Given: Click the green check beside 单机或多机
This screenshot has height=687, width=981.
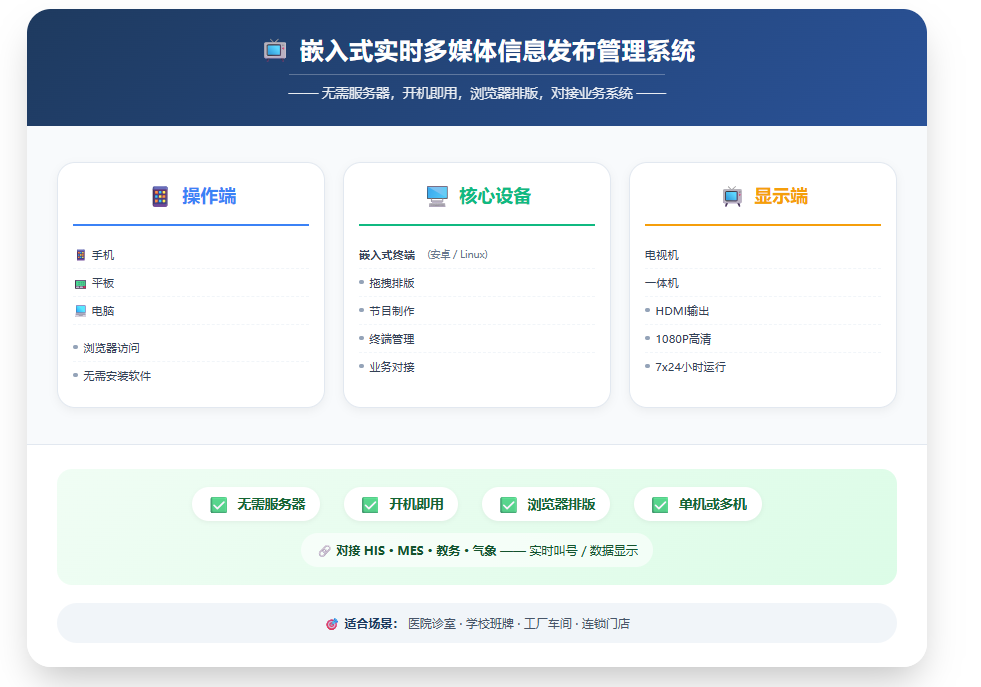Looking at the screenshot, I should coord(660,504).
